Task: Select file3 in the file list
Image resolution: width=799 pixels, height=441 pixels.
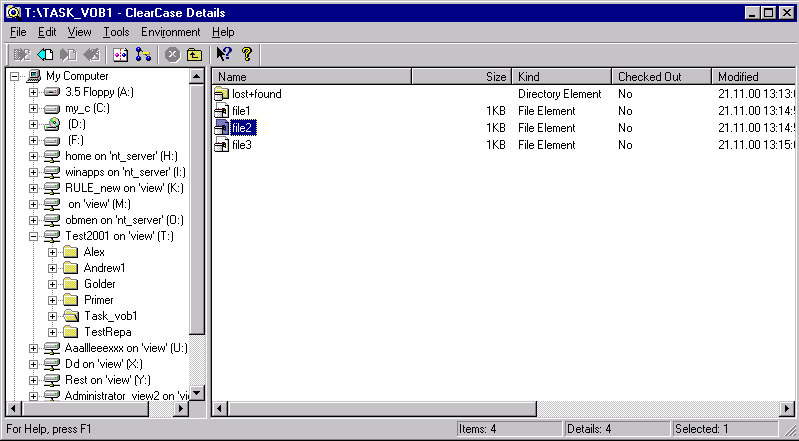Action: (x=242, y=145)
